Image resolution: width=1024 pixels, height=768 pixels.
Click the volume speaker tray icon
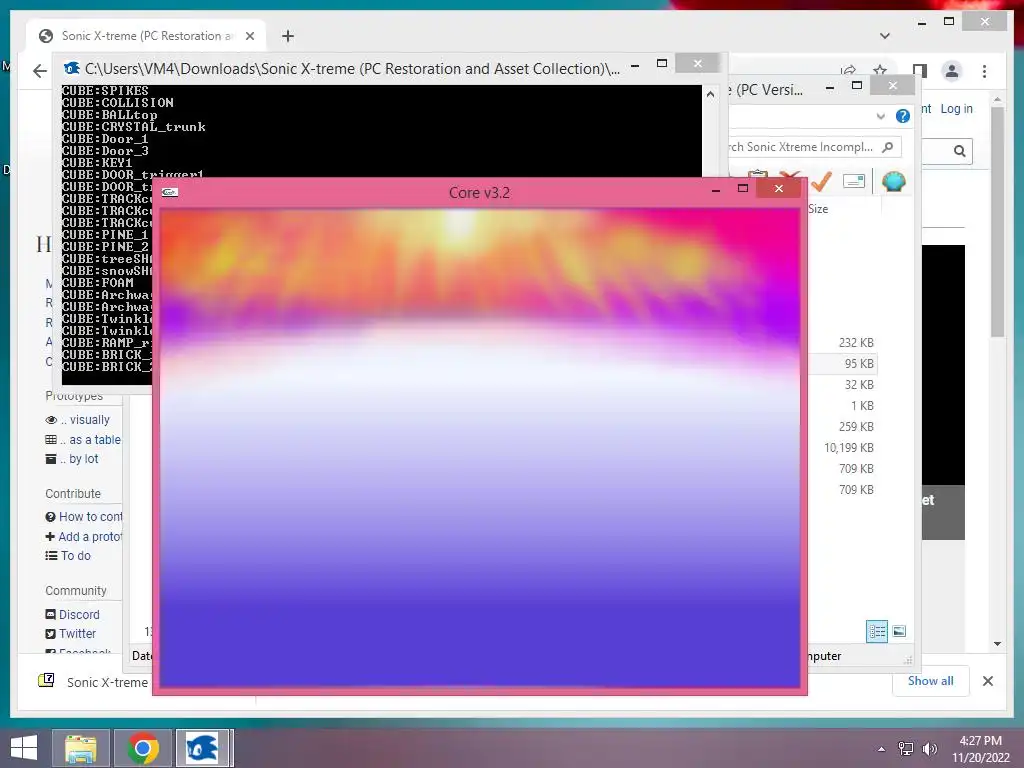(929, 749)
